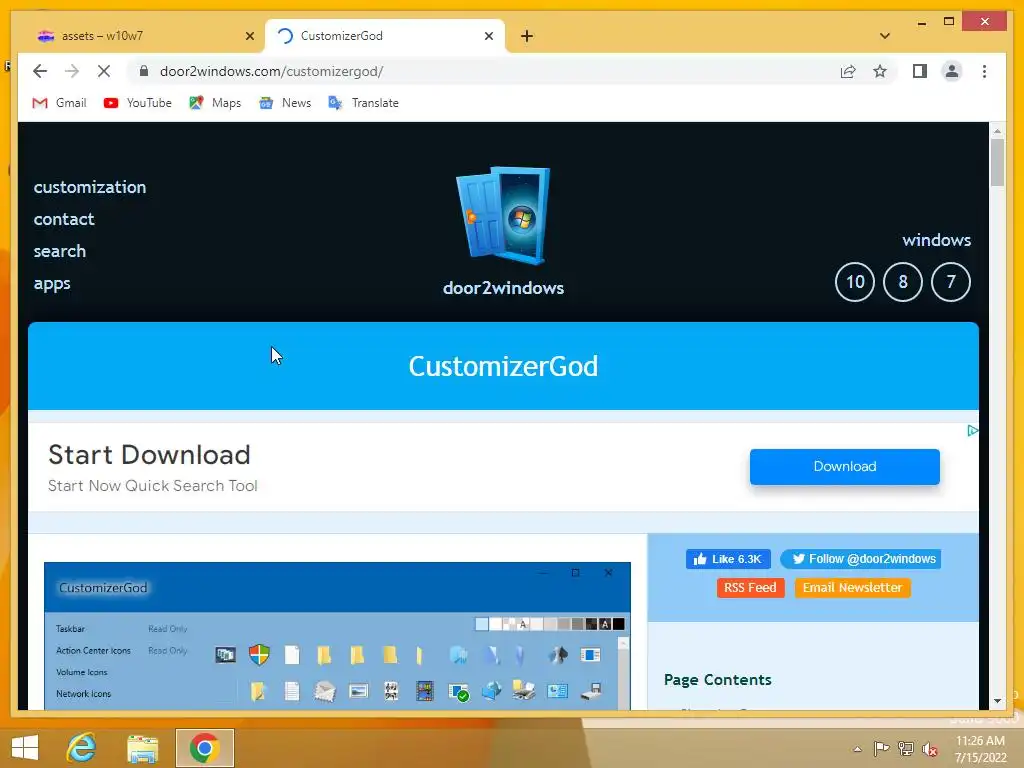Image resolution: width=1024 pixels, height=768 pixels.
Task: Click the vertical scrollbar thumb
Action: [x=997, y=163]
